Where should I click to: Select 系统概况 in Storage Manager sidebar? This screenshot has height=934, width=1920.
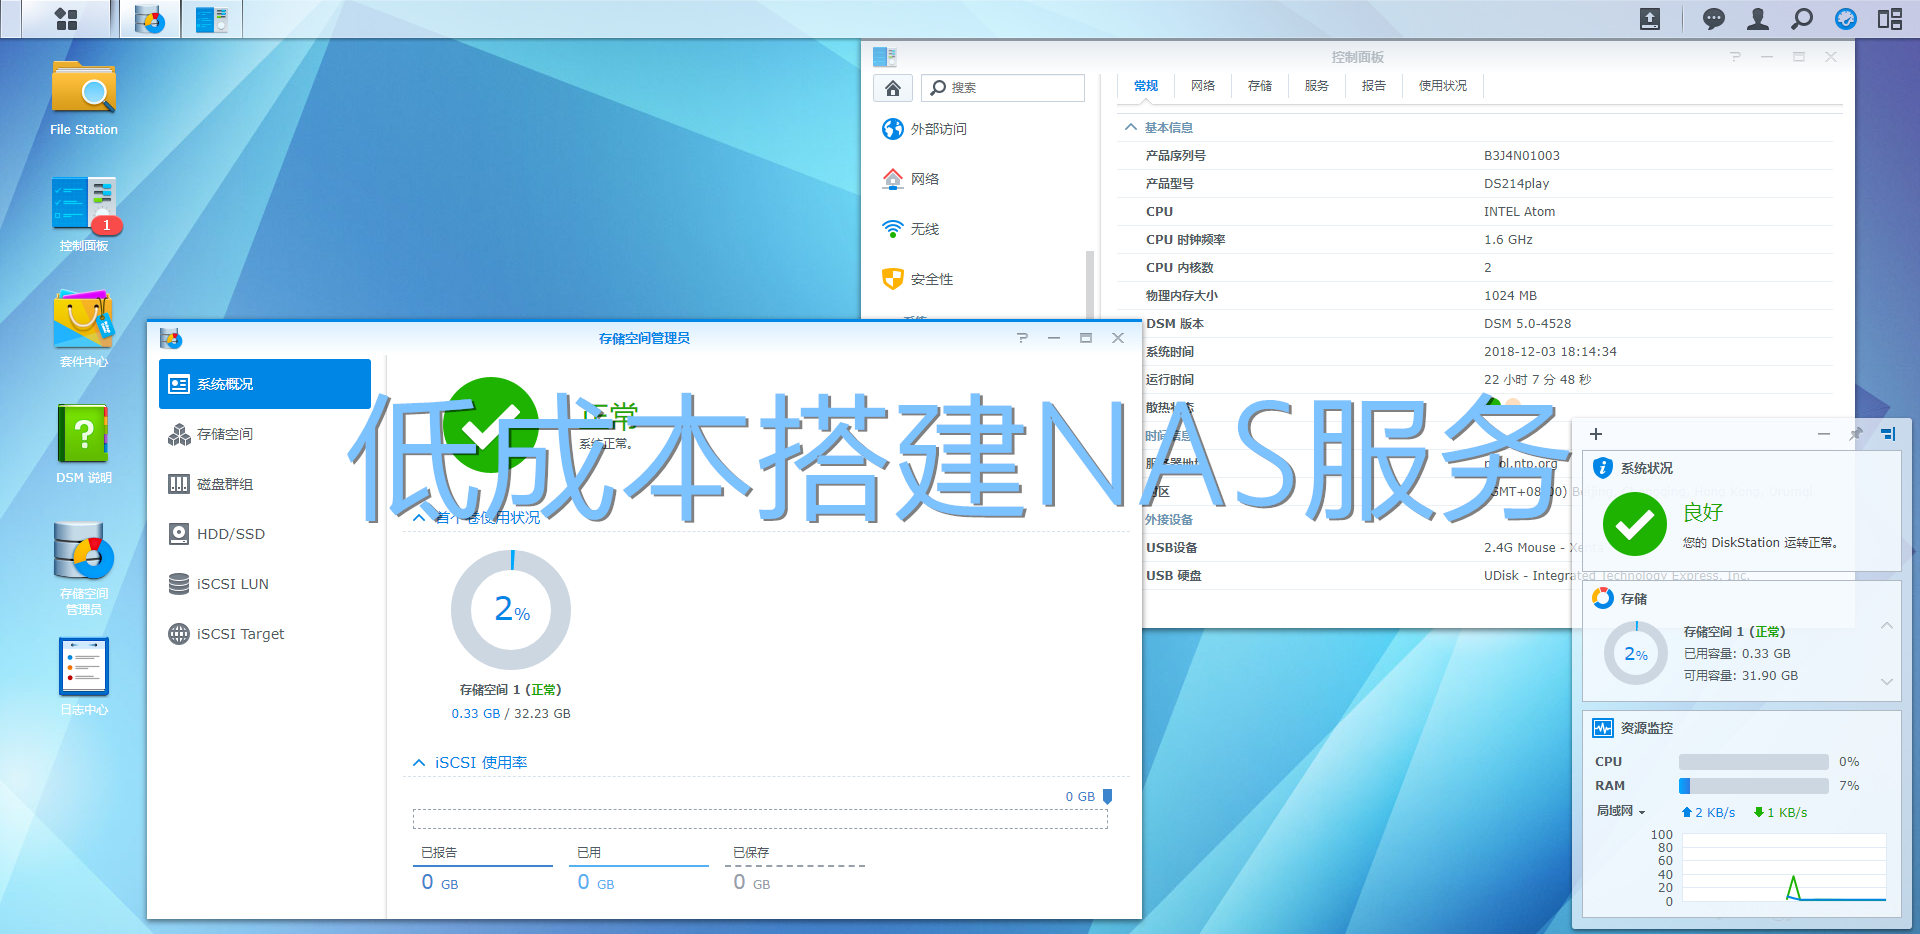pos(265,384)
